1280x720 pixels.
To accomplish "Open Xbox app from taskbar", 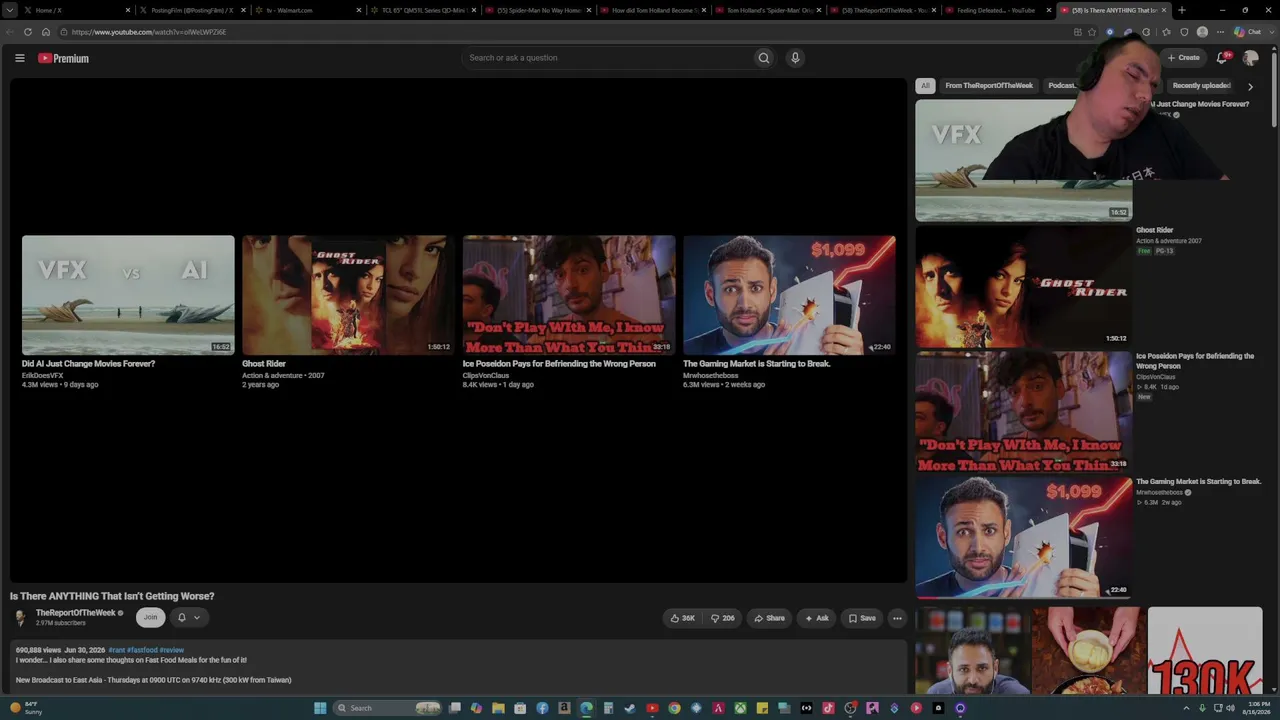I will click(740, 708).
